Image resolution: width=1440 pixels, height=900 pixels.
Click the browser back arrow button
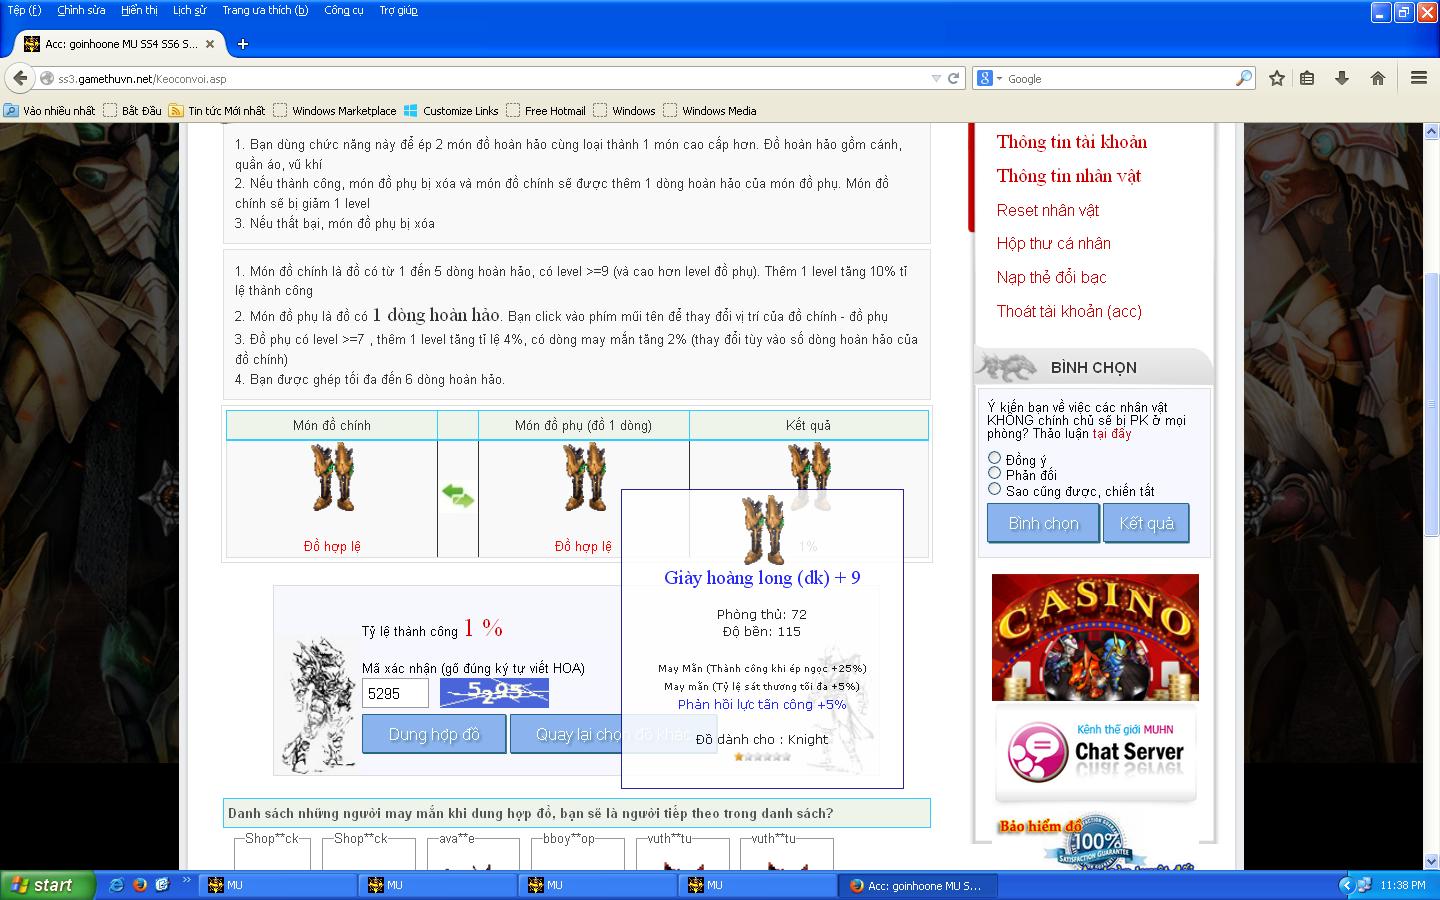[19, 78]
